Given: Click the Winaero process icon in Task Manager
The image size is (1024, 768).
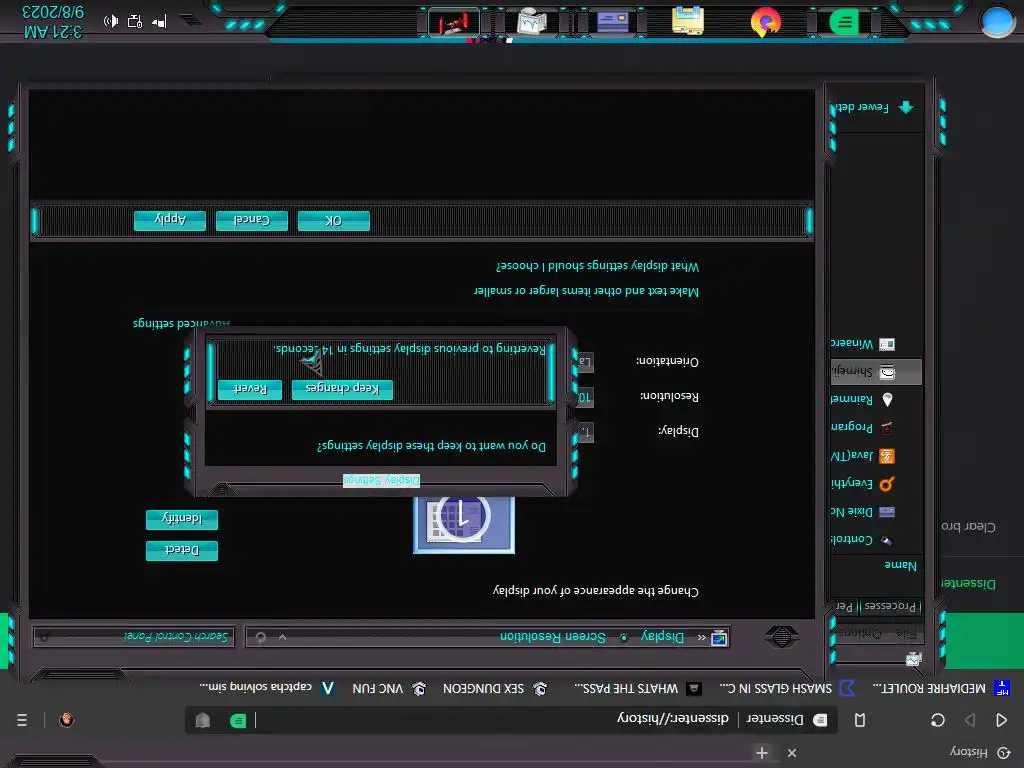Looking at the screenshot, I should [x=887, y=344].
